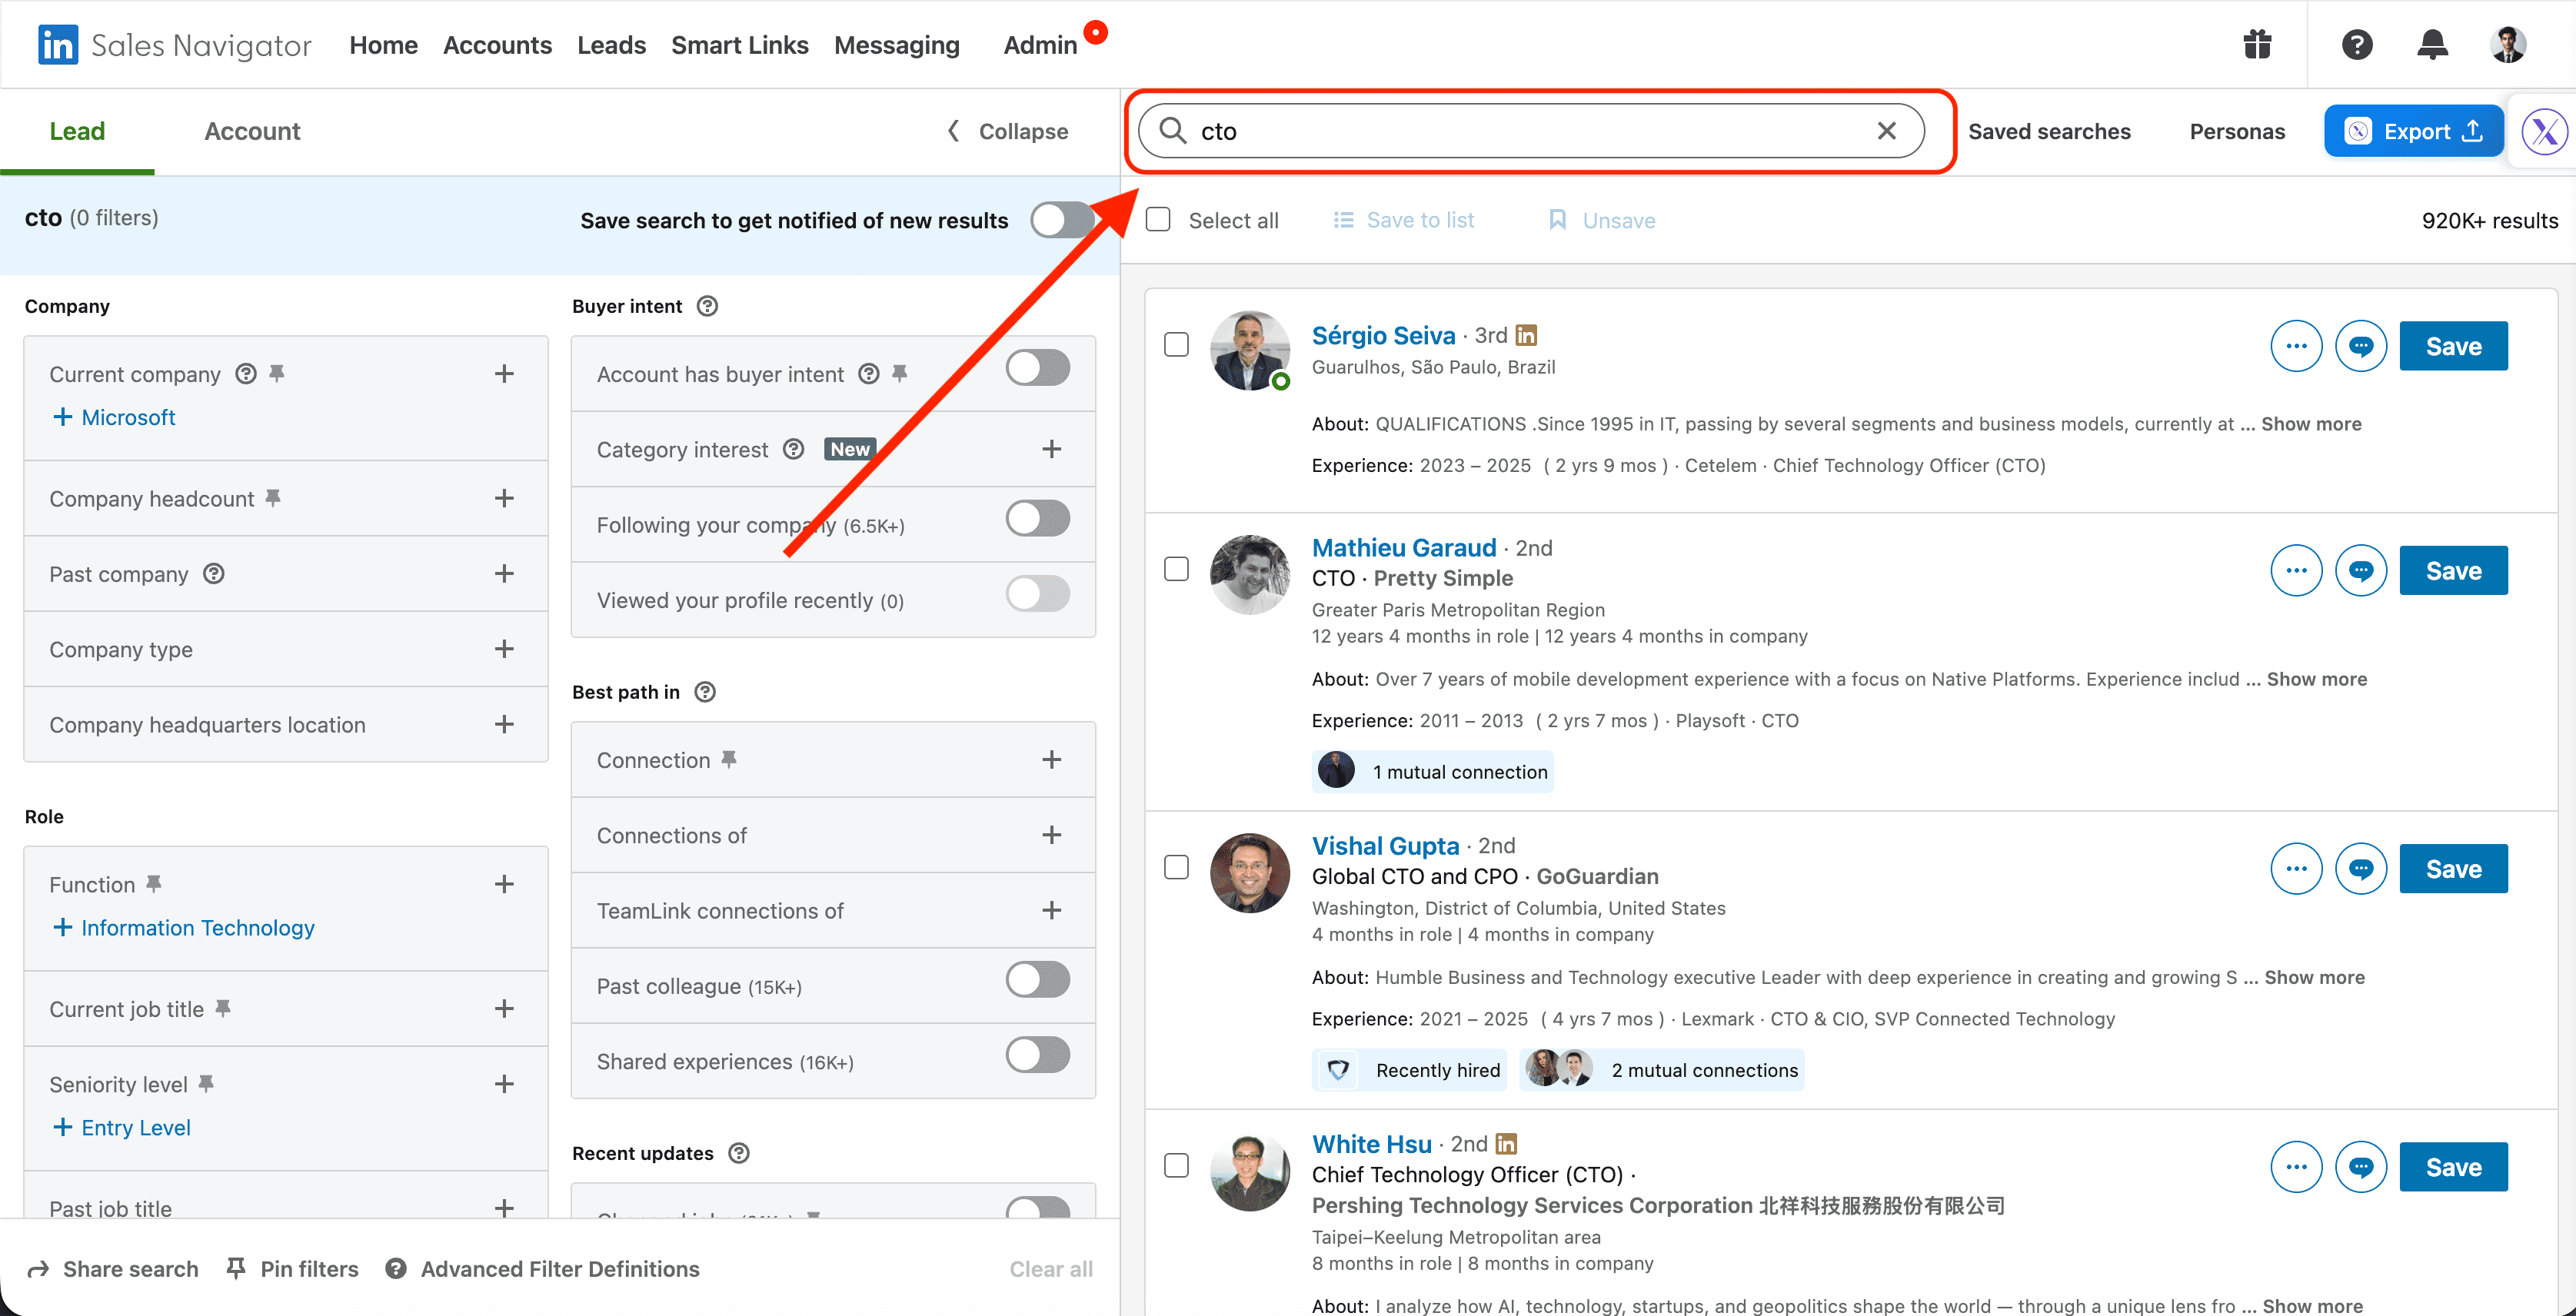The width and height of the screenshot is (2576, 1316).
Task: Enable the Past colleague toggle
Action: coord(1037,980)
